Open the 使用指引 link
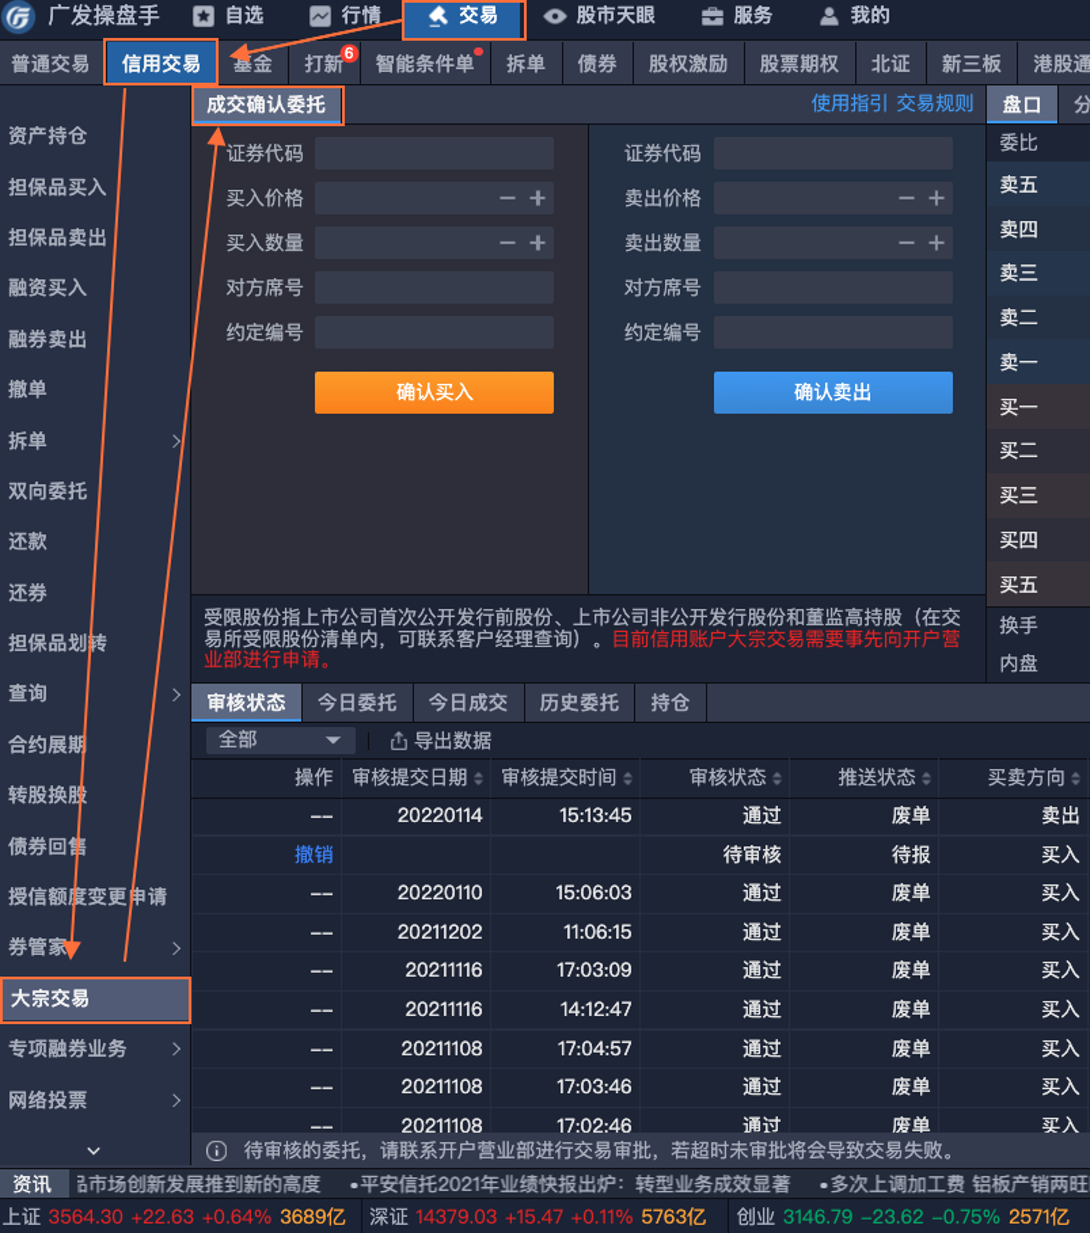The width and height of the screenshot is (1091, 1233). point(849,103)
